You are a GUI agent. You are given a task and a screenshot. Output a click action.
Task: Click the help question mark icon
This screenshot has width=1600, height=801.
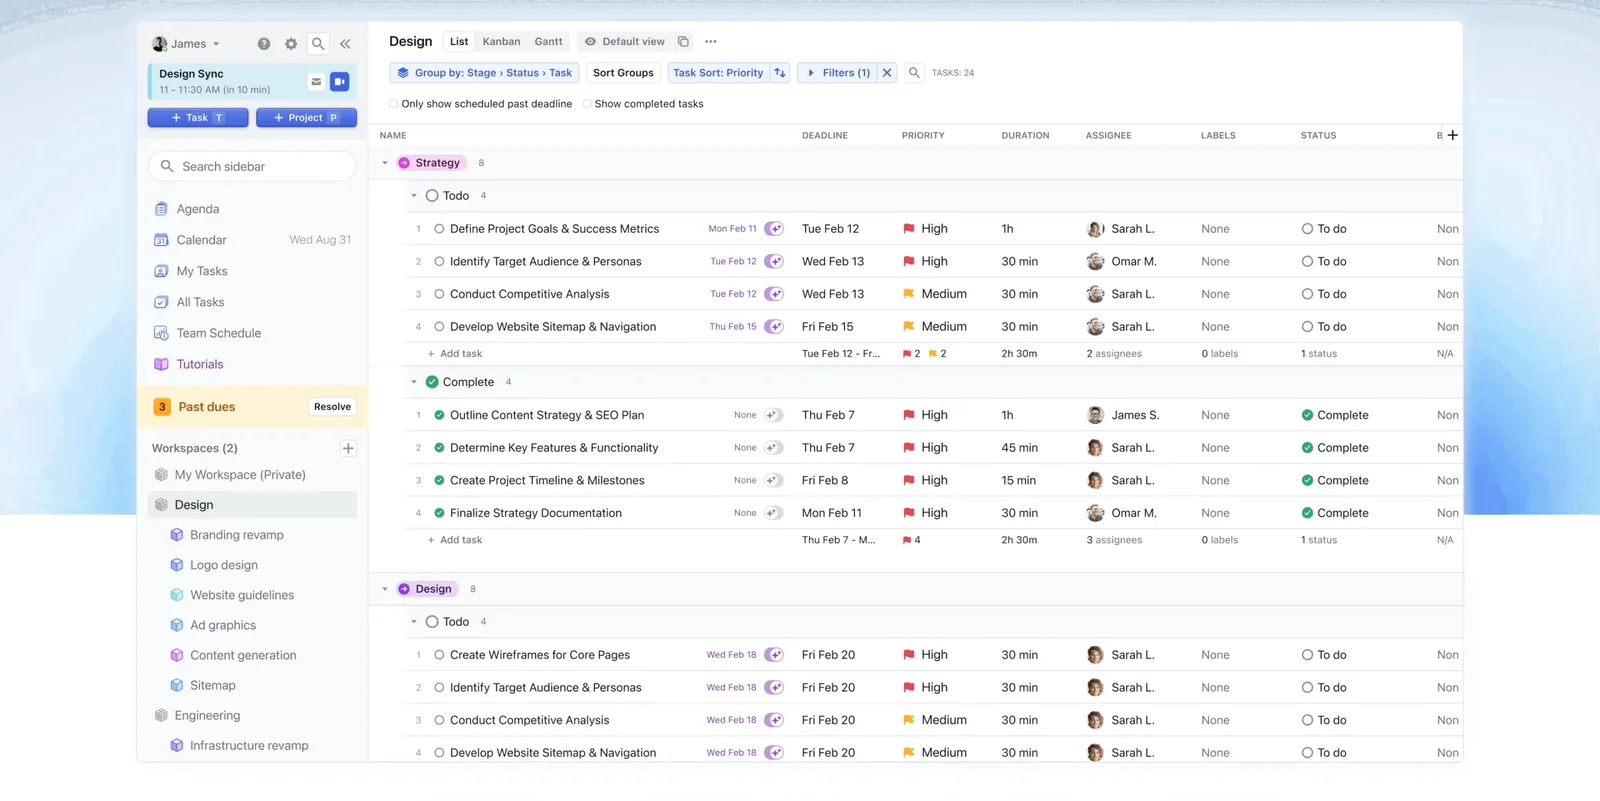pyautogui.click(x=264, y=44)
